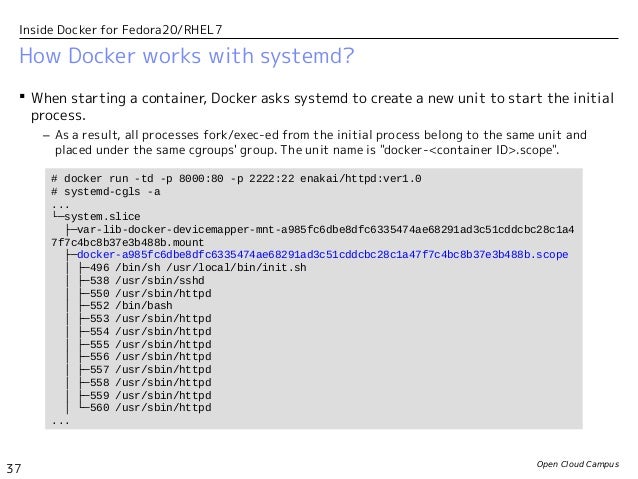Select process row '554 /usr/sbin/httpd'
Image resolution: width=638 pixels, height=479 pixels.
(146, 332)
